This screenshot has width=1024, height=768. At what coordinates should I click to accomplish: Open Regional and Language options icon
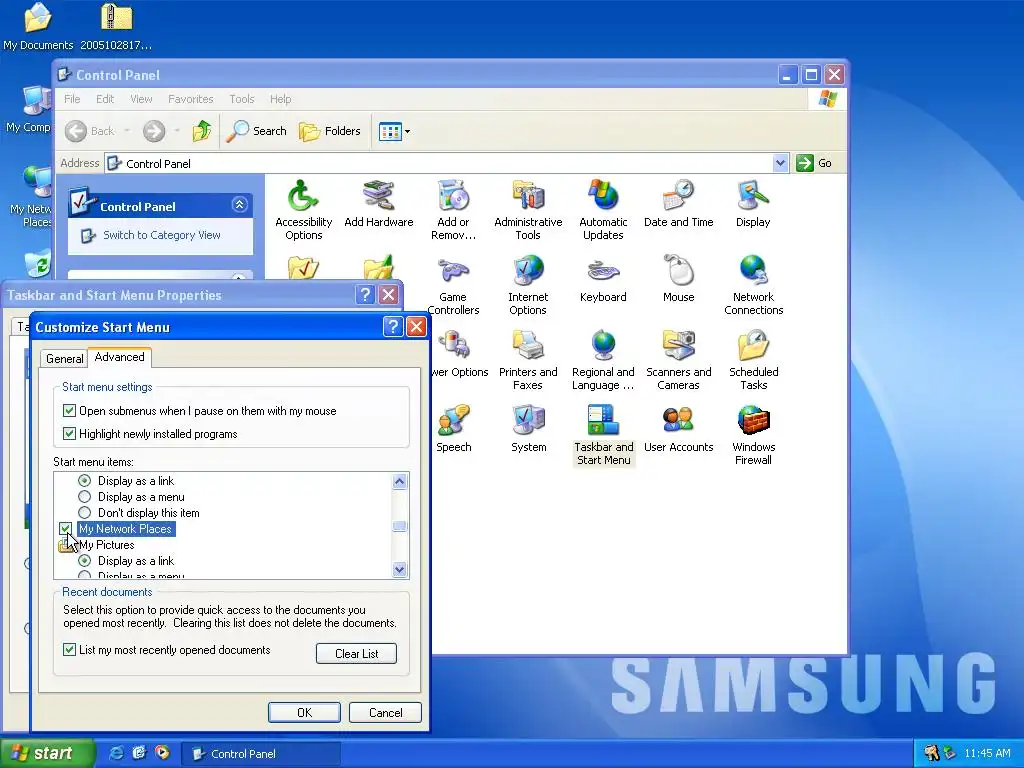click(603, 360)
